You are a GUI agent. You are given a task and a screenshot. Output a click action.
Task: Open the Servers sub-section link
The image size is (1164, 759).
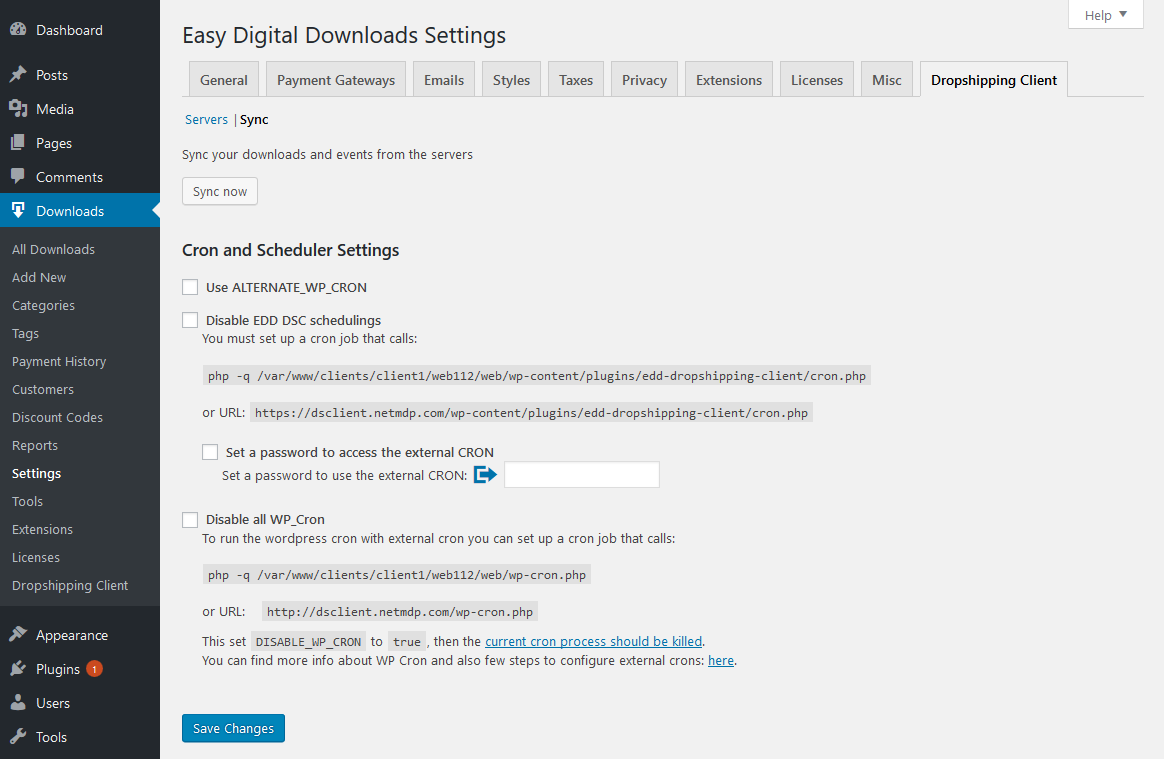click(x=206, y=120)
